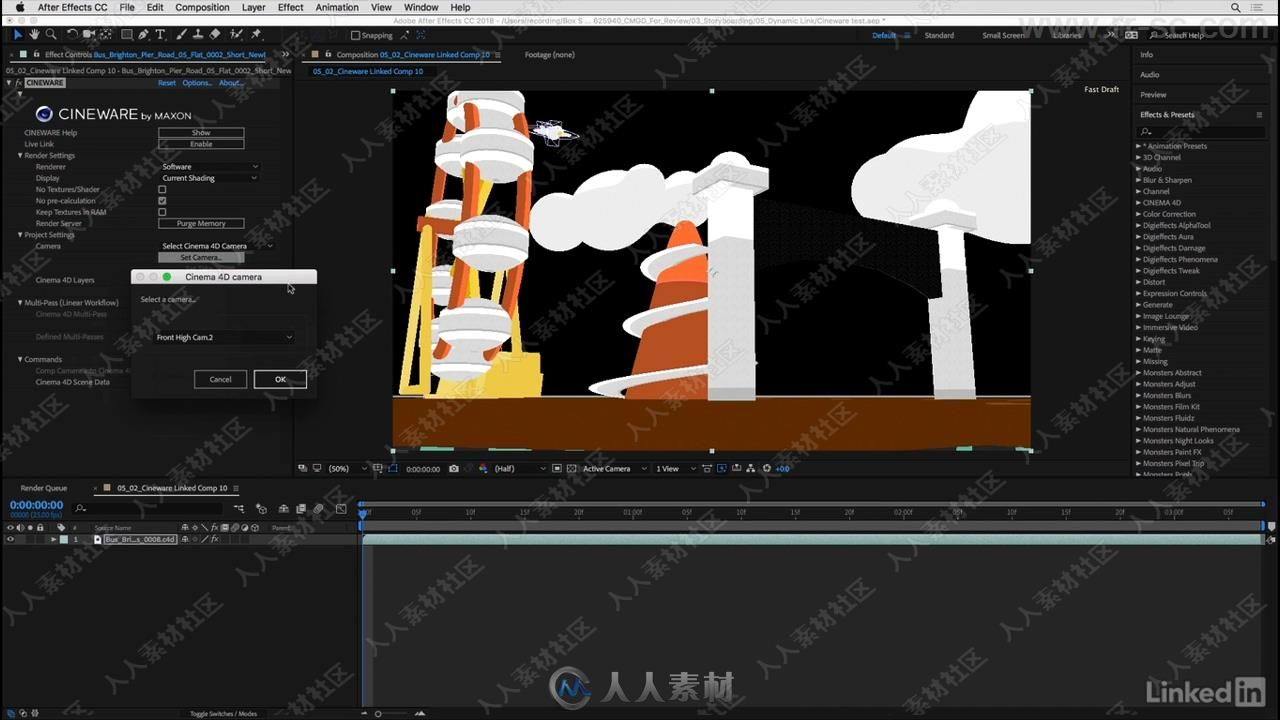Open the Composition menu
This screenshot has width=1280, height=720.
(202, 7)
